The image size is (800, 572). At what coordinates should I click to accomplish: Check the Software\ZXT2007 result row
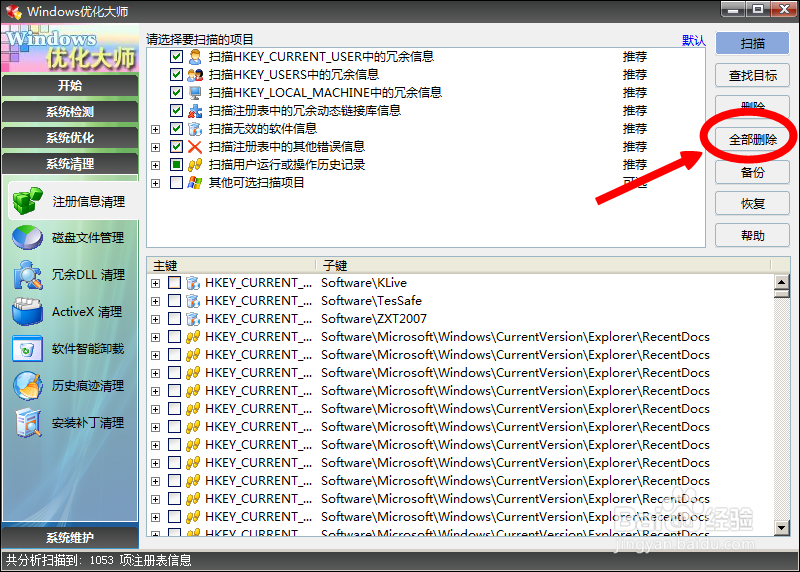coord(174,319)
